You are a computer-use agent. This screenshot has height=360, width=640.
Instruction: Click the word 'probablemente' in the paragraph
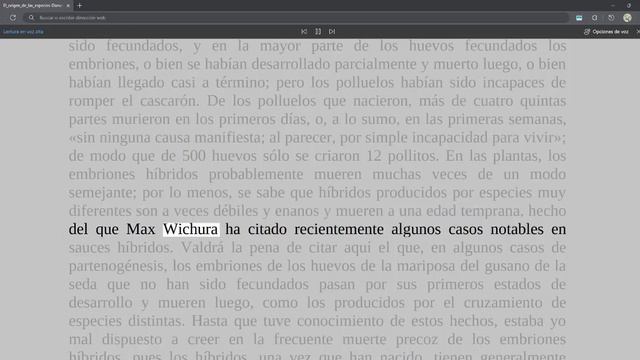[256, 174]
